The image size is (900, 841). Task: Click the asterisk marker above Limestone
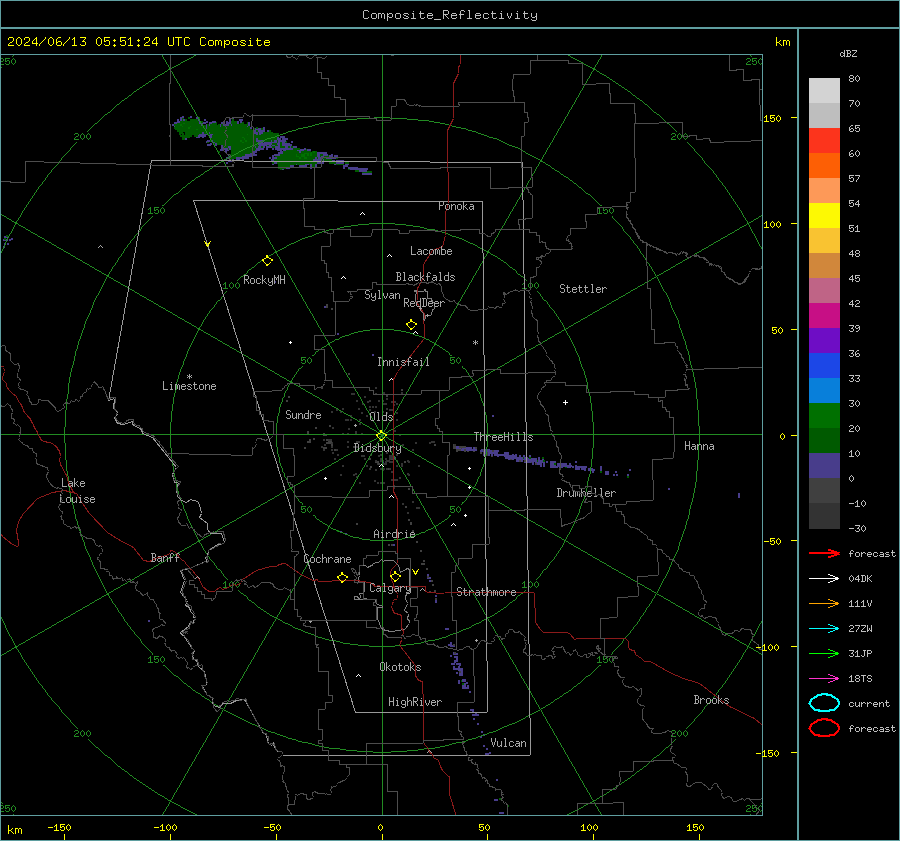point(189,377)
